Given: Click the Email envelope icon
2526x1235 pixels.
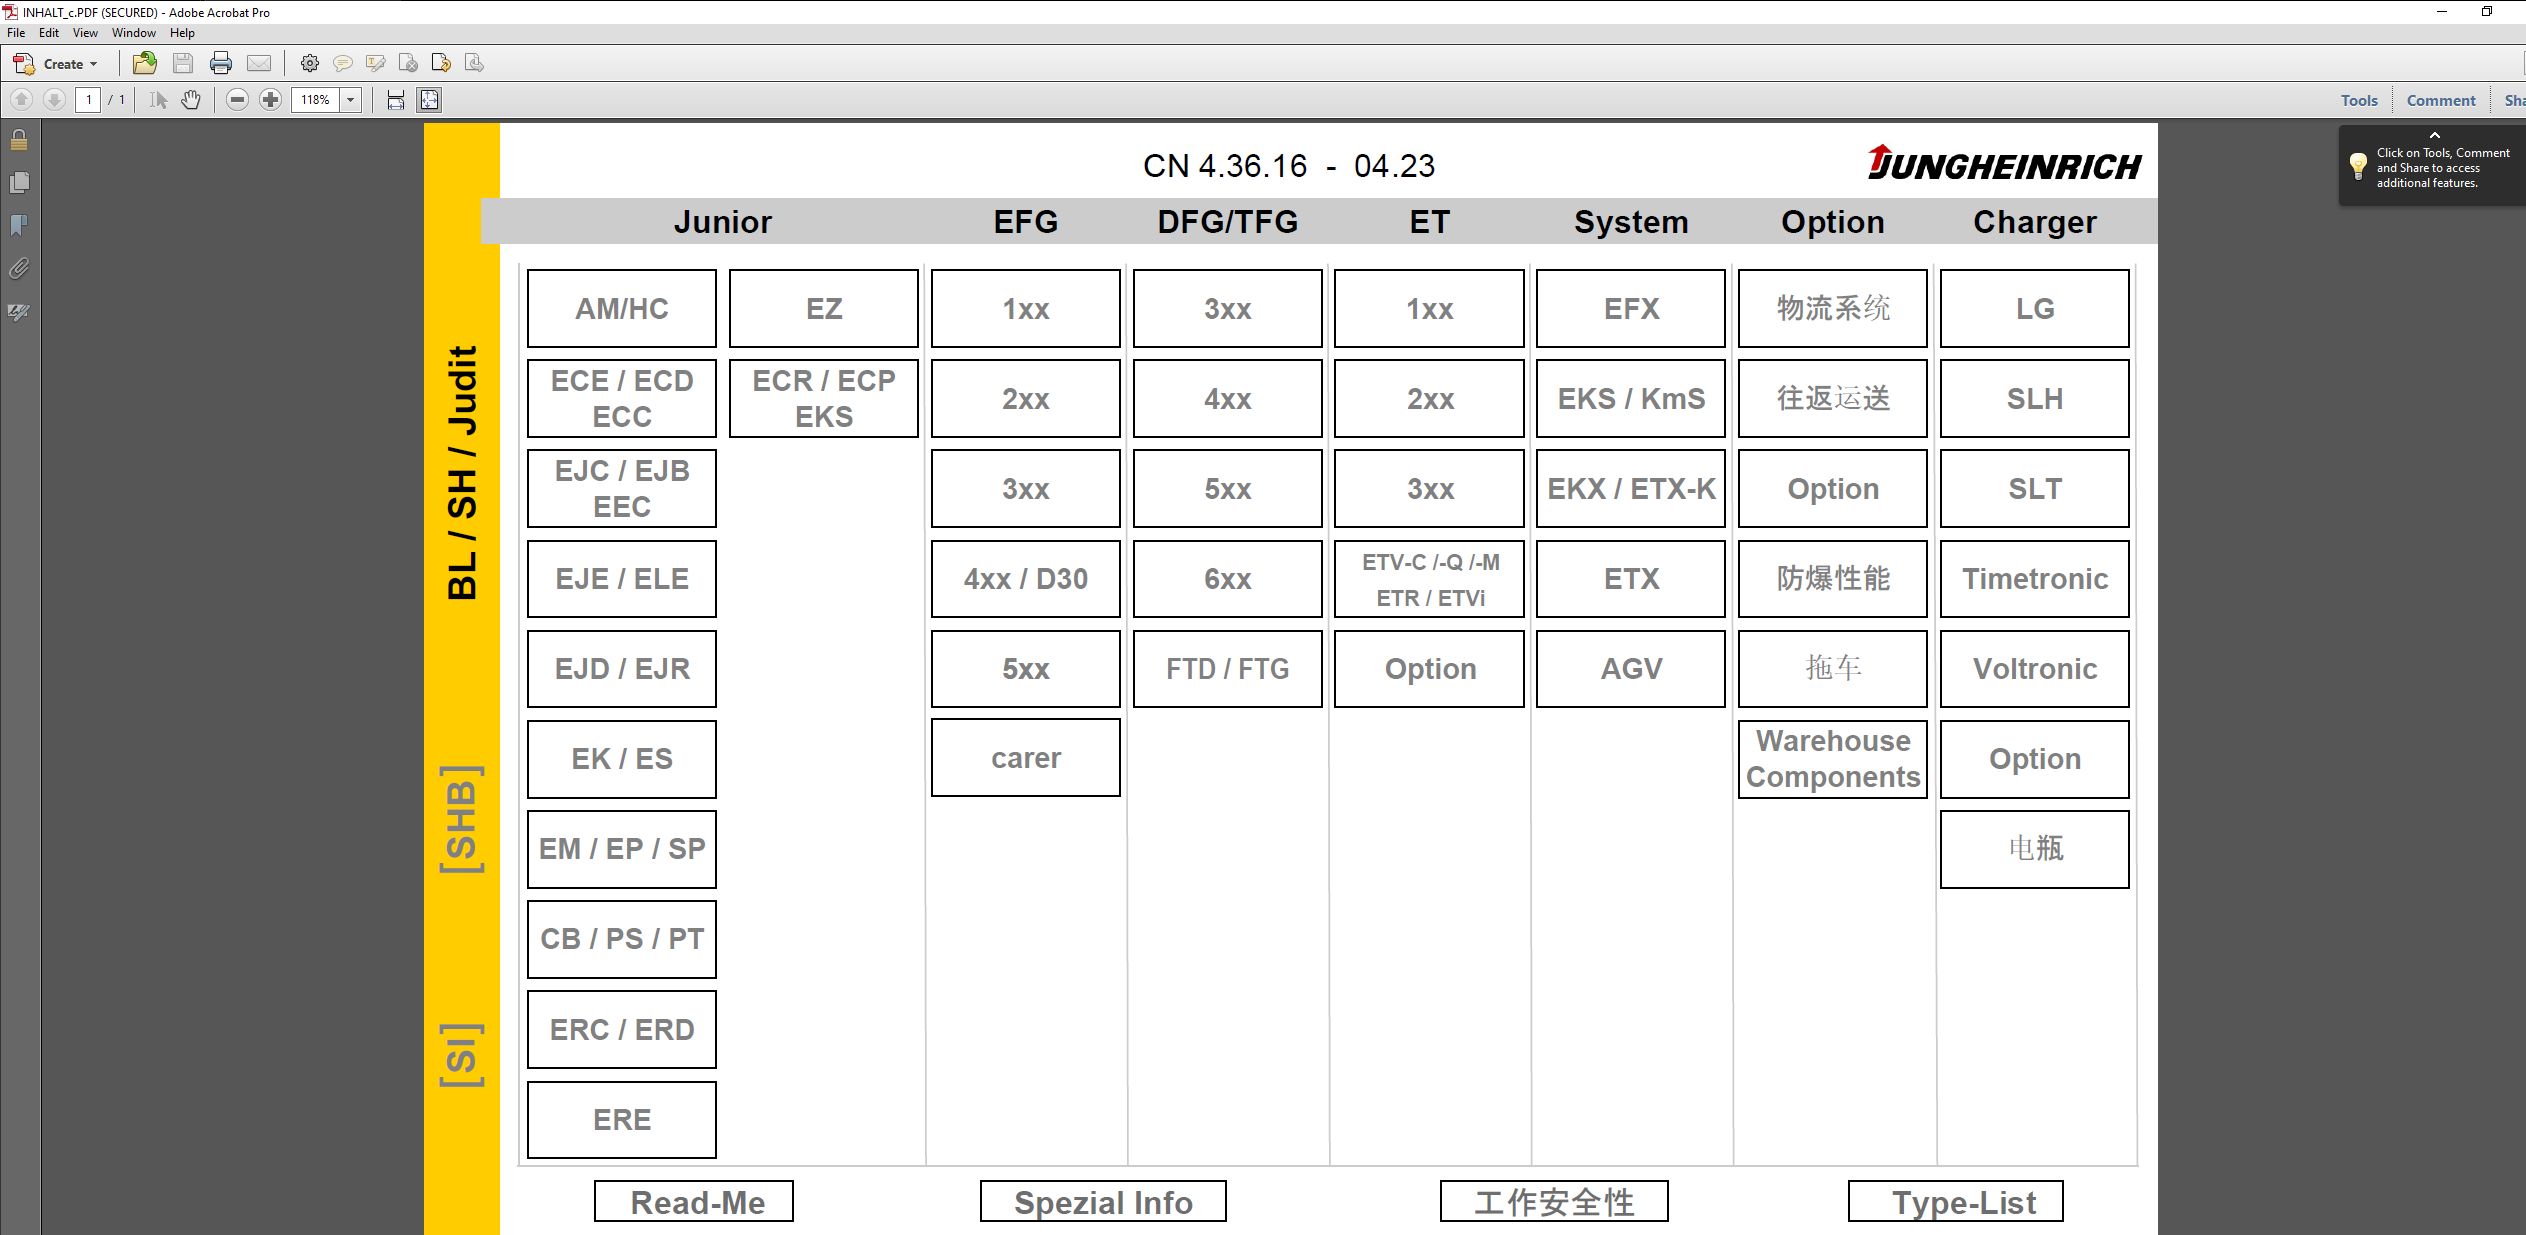Looking at the screenshot, I should [x=259, y=64].
